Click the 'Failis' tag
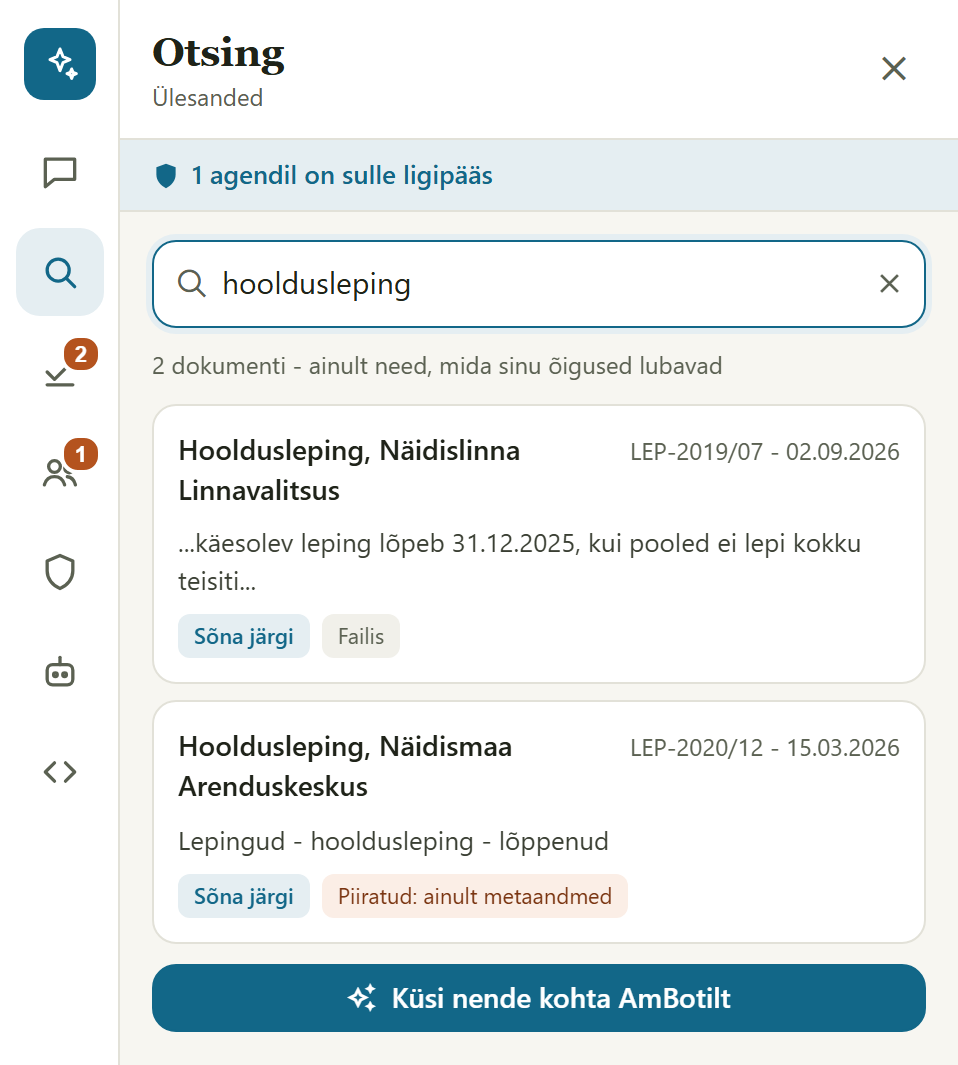The height and width of the screenshot is (1065, 958). coord(361,636)
